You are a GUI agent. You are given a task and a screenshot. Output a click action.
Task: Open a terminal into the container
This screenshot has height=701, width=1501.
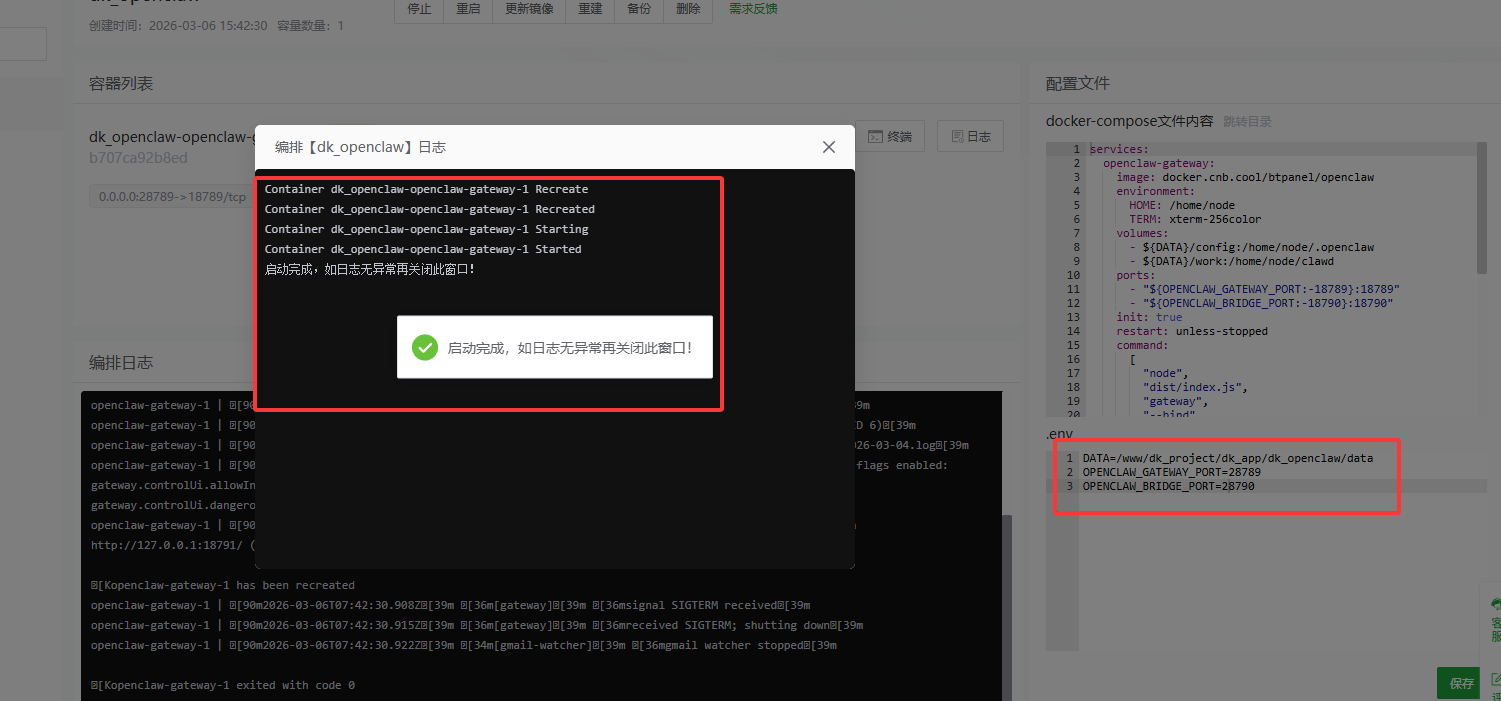(x=890, y=136)
